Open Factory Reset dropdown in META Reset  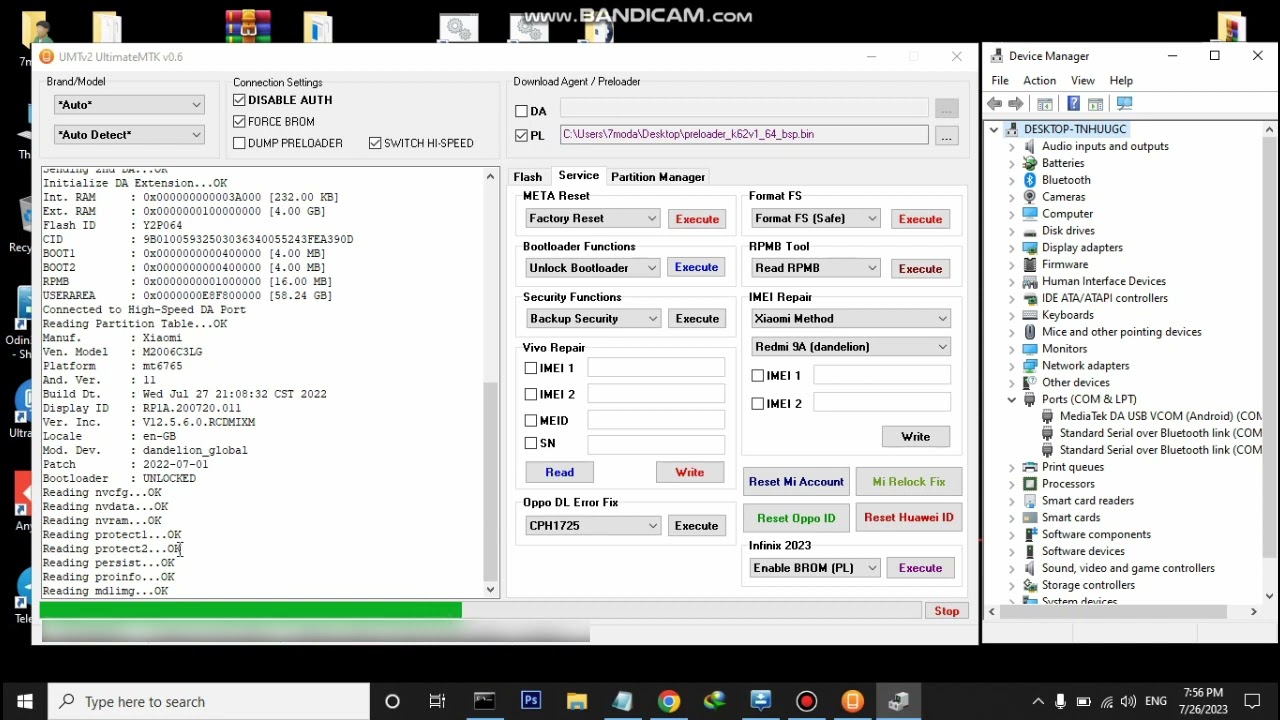pyautogui.click(x=592, y=218)
